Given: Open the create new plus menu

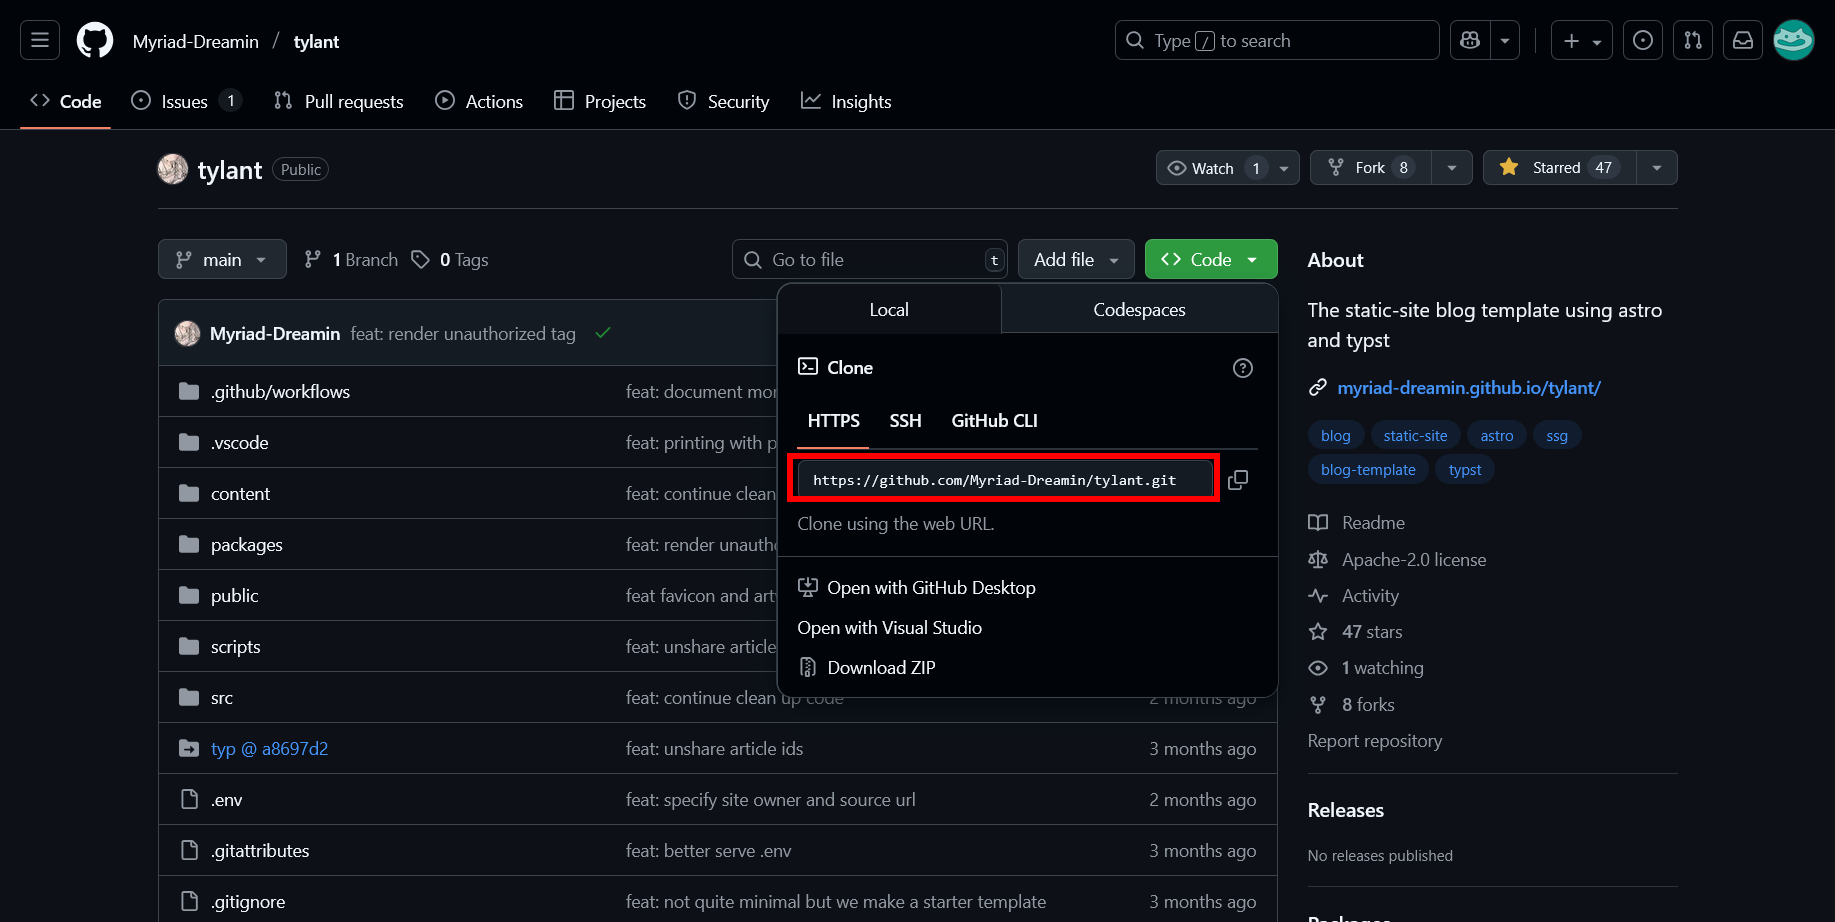Looking at the screenshot, I should click(1582, 41).
